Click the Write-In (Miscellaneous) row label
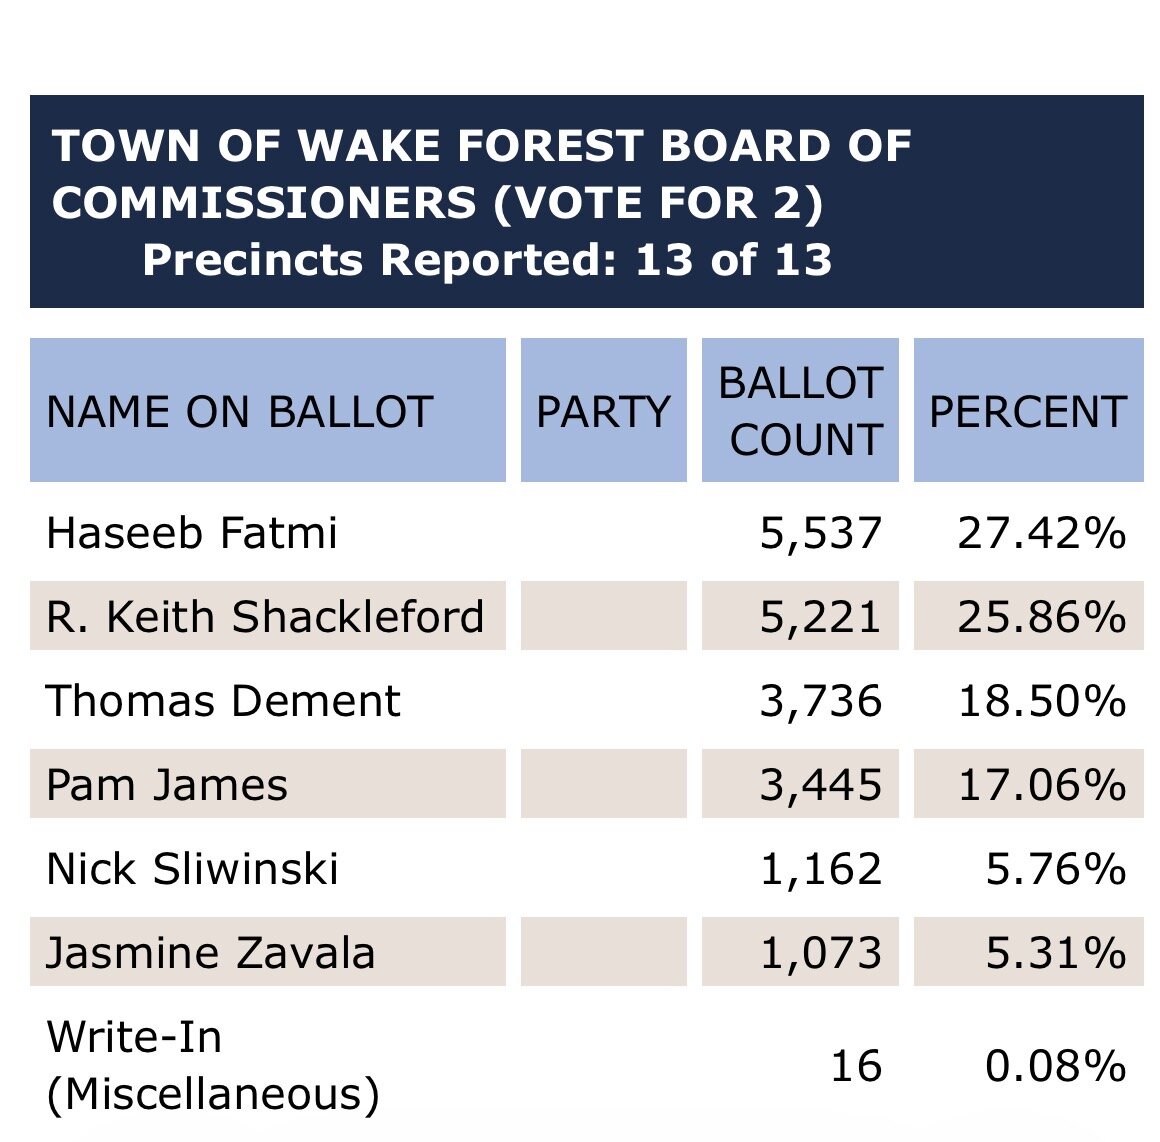1160x1142 pixels. tap(213, 1065)
